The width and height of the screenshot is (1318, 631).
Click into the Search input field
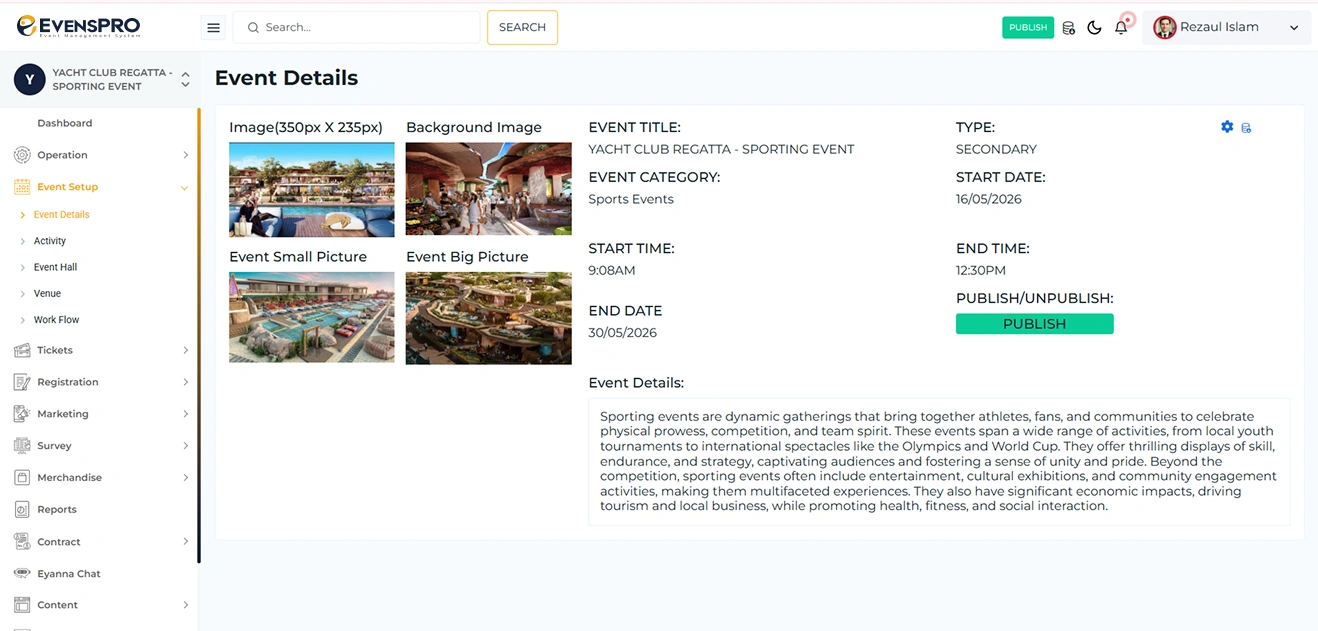[357, 28]
